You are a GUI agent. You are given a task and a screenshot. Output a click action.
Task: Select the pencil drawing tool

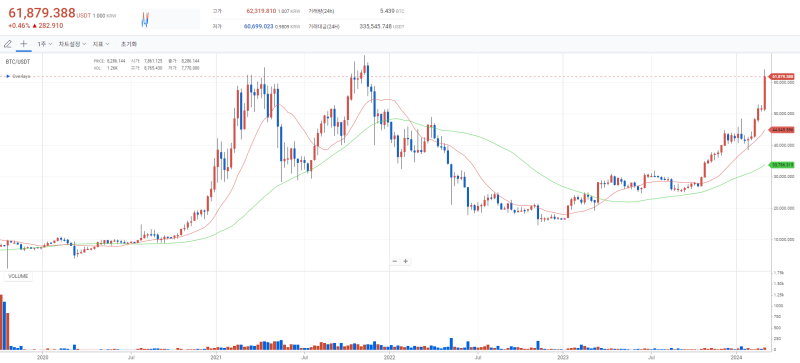click(7, 44)
